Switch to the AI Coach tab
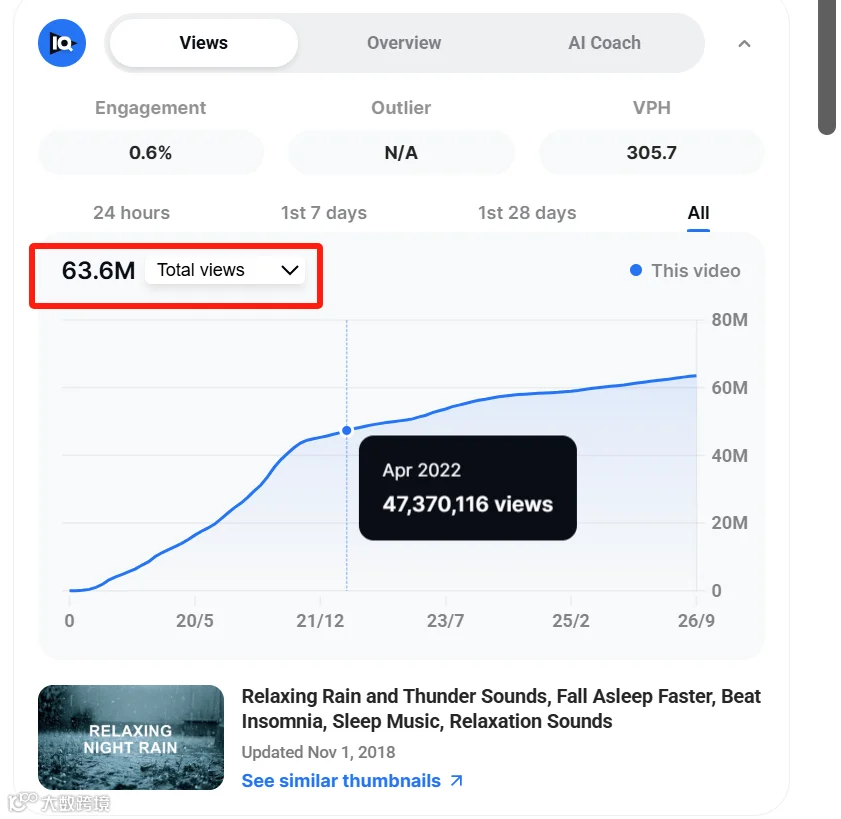Screen dimensions: 841x819 pos(604,43)
